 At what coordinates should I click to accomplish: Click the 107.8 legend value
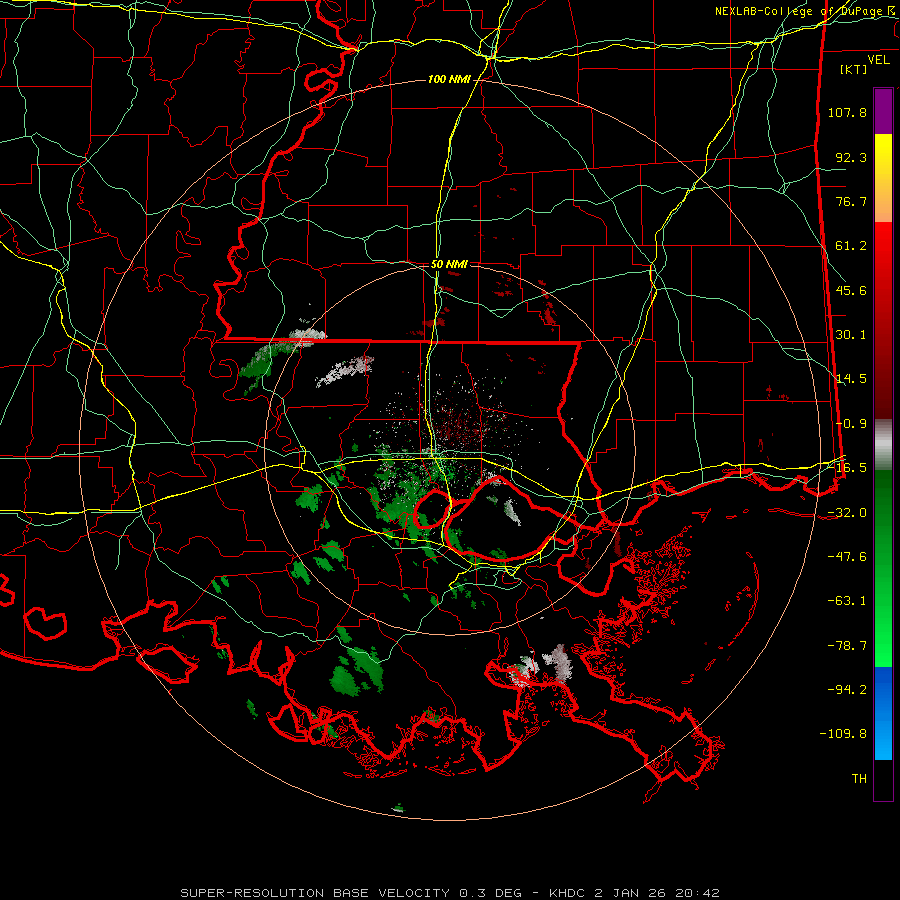847,112
